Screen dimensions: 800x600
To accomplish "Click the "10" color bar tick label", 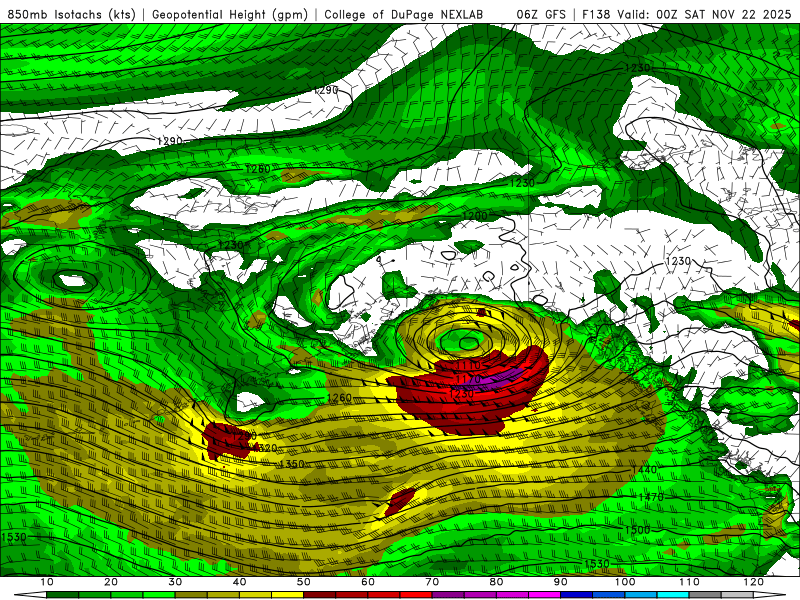I will click(46, 582).
